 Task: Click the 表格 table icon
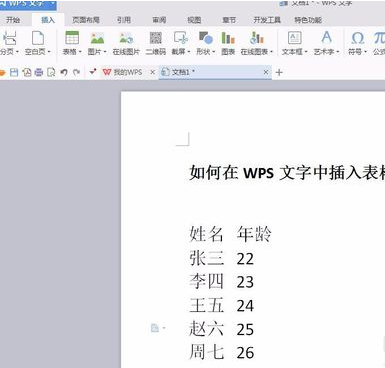pyautogui.click(x=72, y=38)
